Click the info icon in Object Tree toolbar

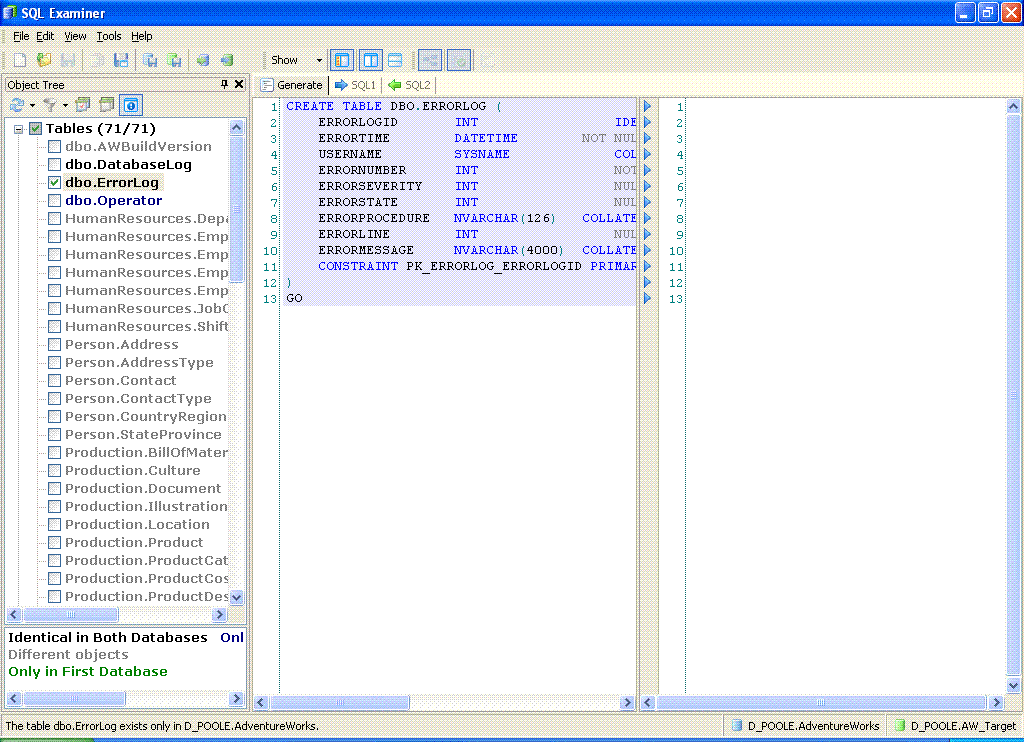[x=130, y=105]
